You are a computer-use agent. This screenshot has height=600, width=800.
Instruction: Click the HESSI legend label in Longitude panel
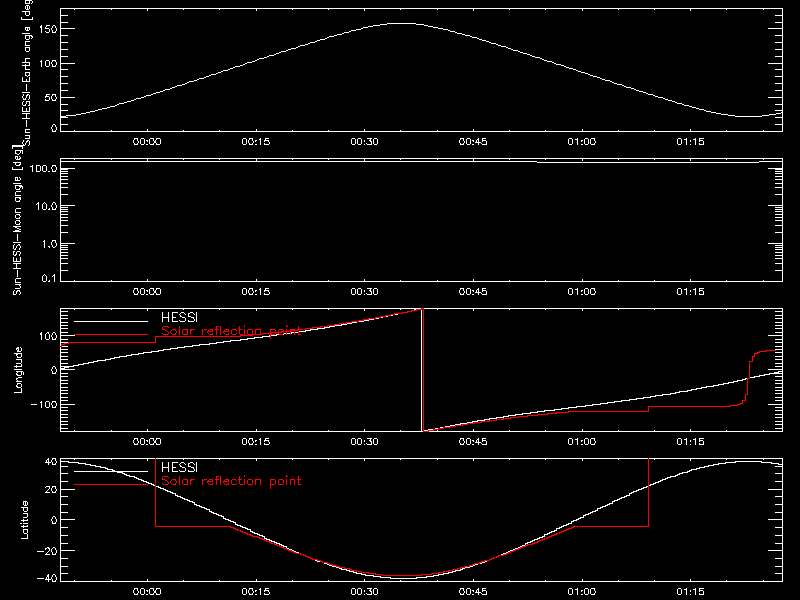(179, 317)
